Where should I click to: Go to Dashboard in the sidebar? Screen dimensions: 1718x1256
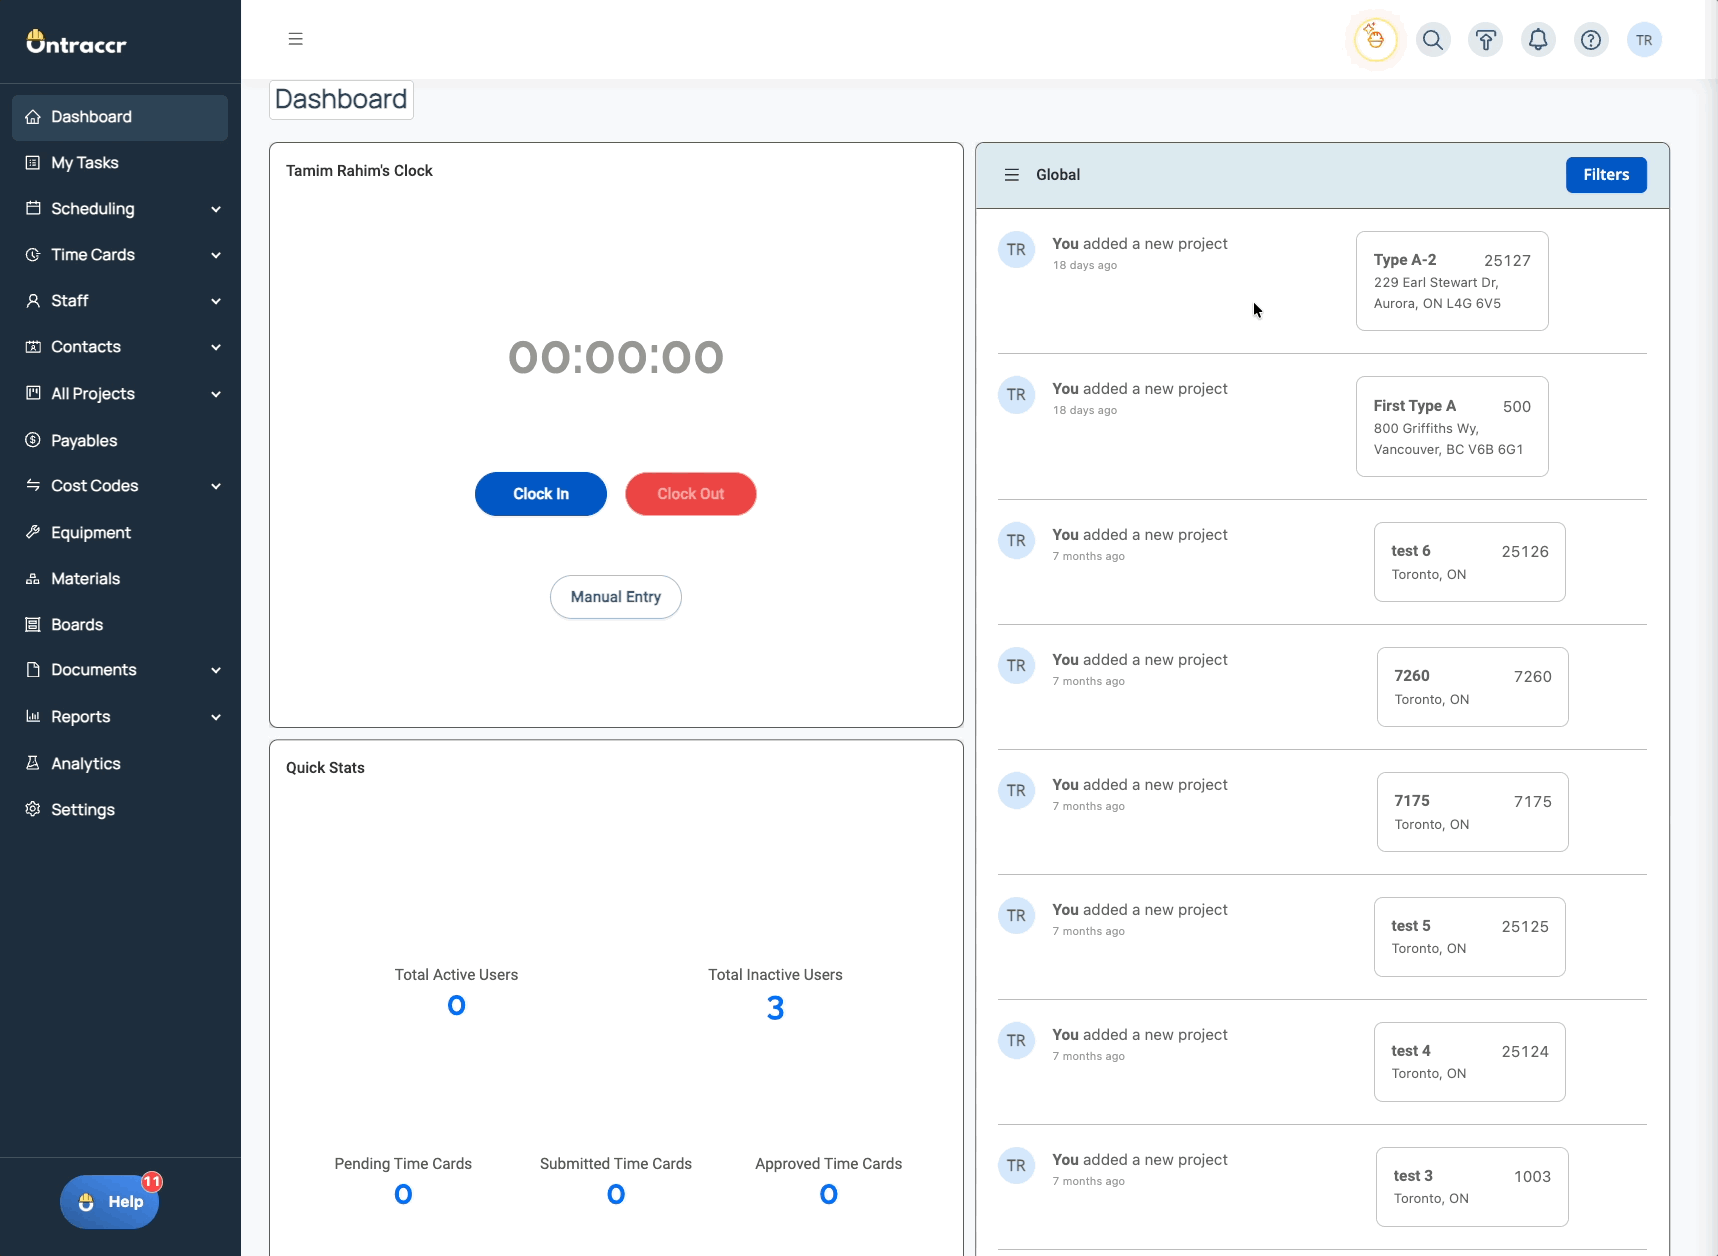(x=120, y=118)
